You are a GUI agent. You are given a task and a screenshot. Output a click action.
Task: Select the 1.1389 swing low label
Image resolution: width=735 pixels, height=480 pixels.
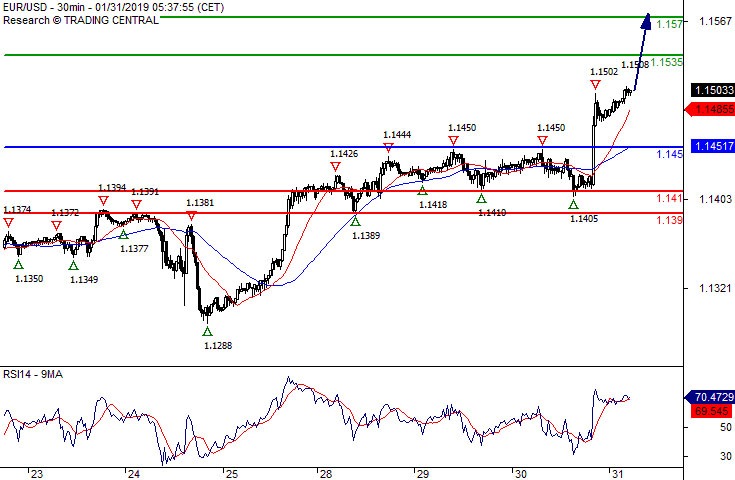coord(366,235)
